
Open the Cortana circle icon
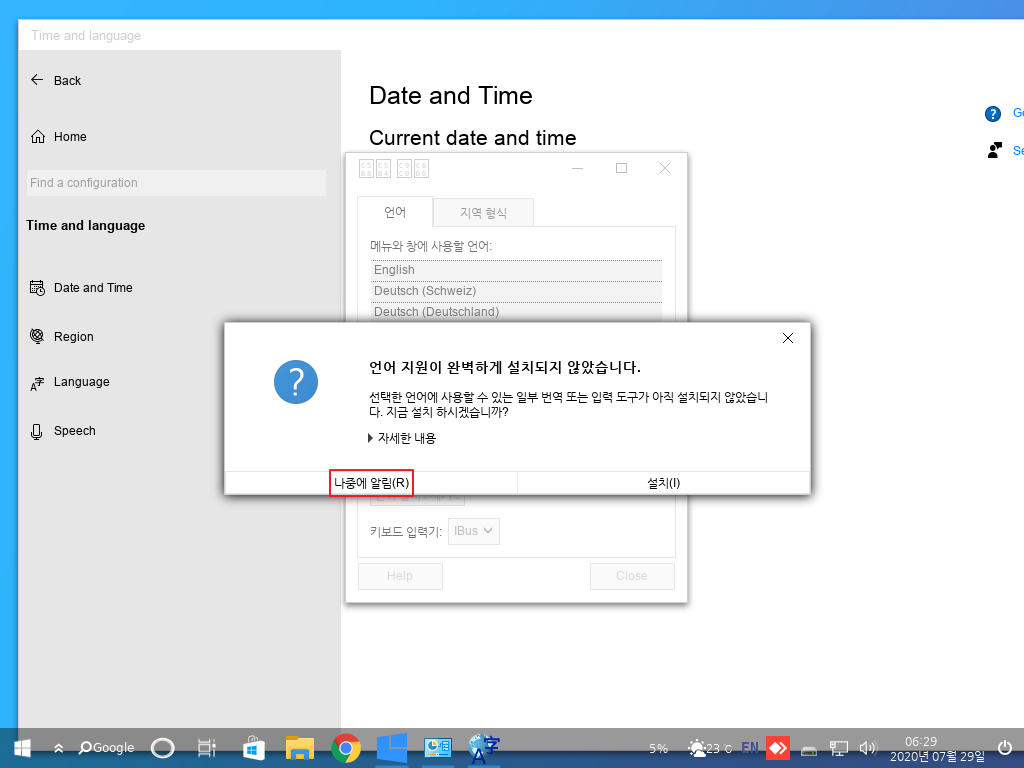tap(163, 748)
